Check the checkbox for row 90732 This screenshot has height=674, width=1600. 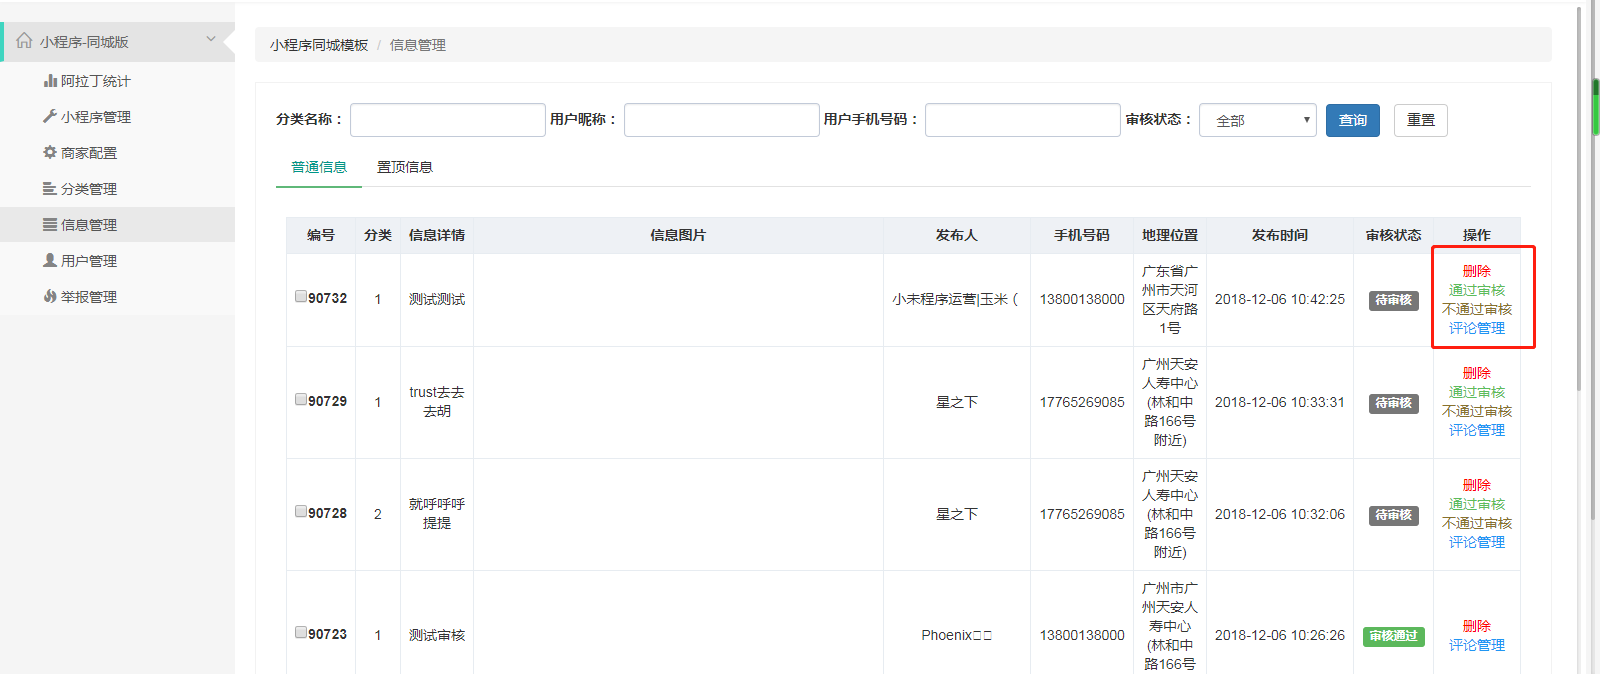click(x=301, y=296)
